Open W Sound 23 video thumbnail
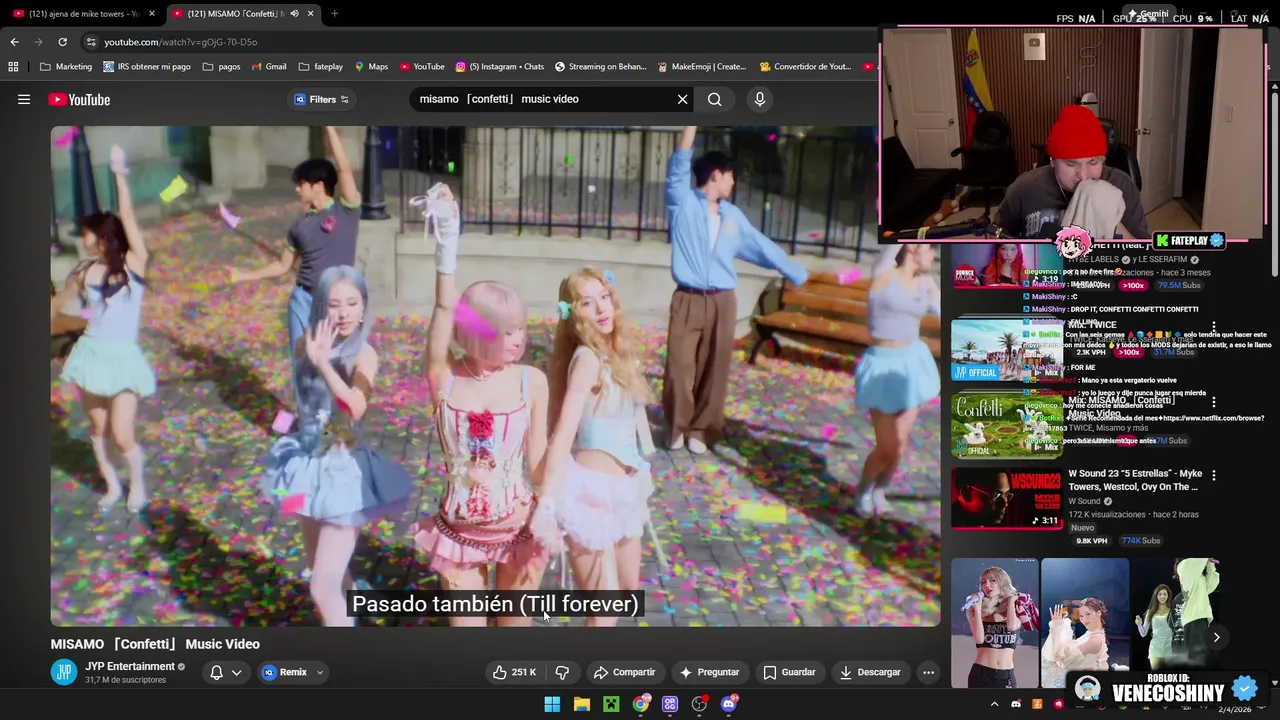This screenshot has width=1280, height=720. (x=1006, y=497)
